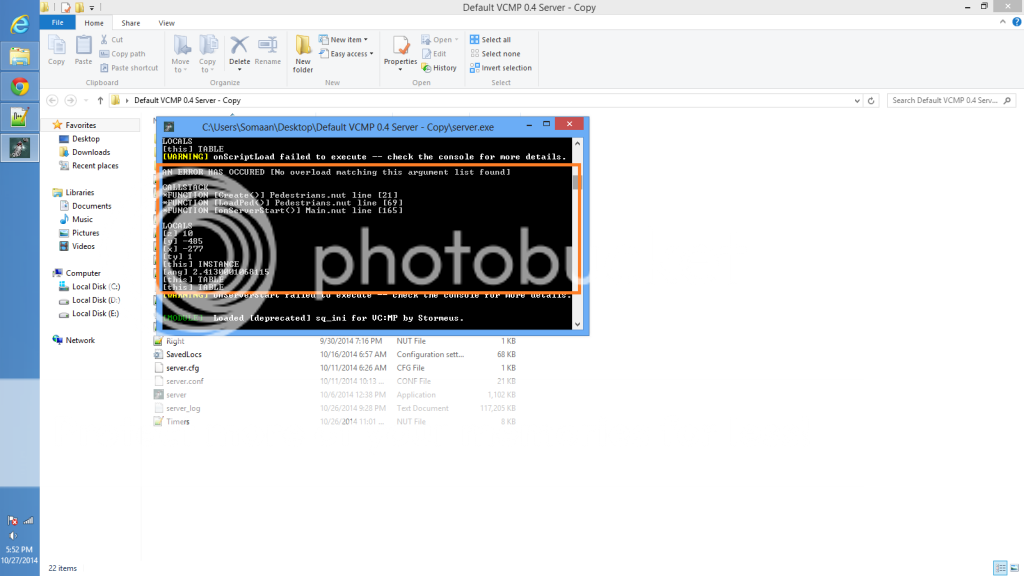This screenshot has width=1024, height=576.
Task: Click the Properties icon
Action: (400, 52)
